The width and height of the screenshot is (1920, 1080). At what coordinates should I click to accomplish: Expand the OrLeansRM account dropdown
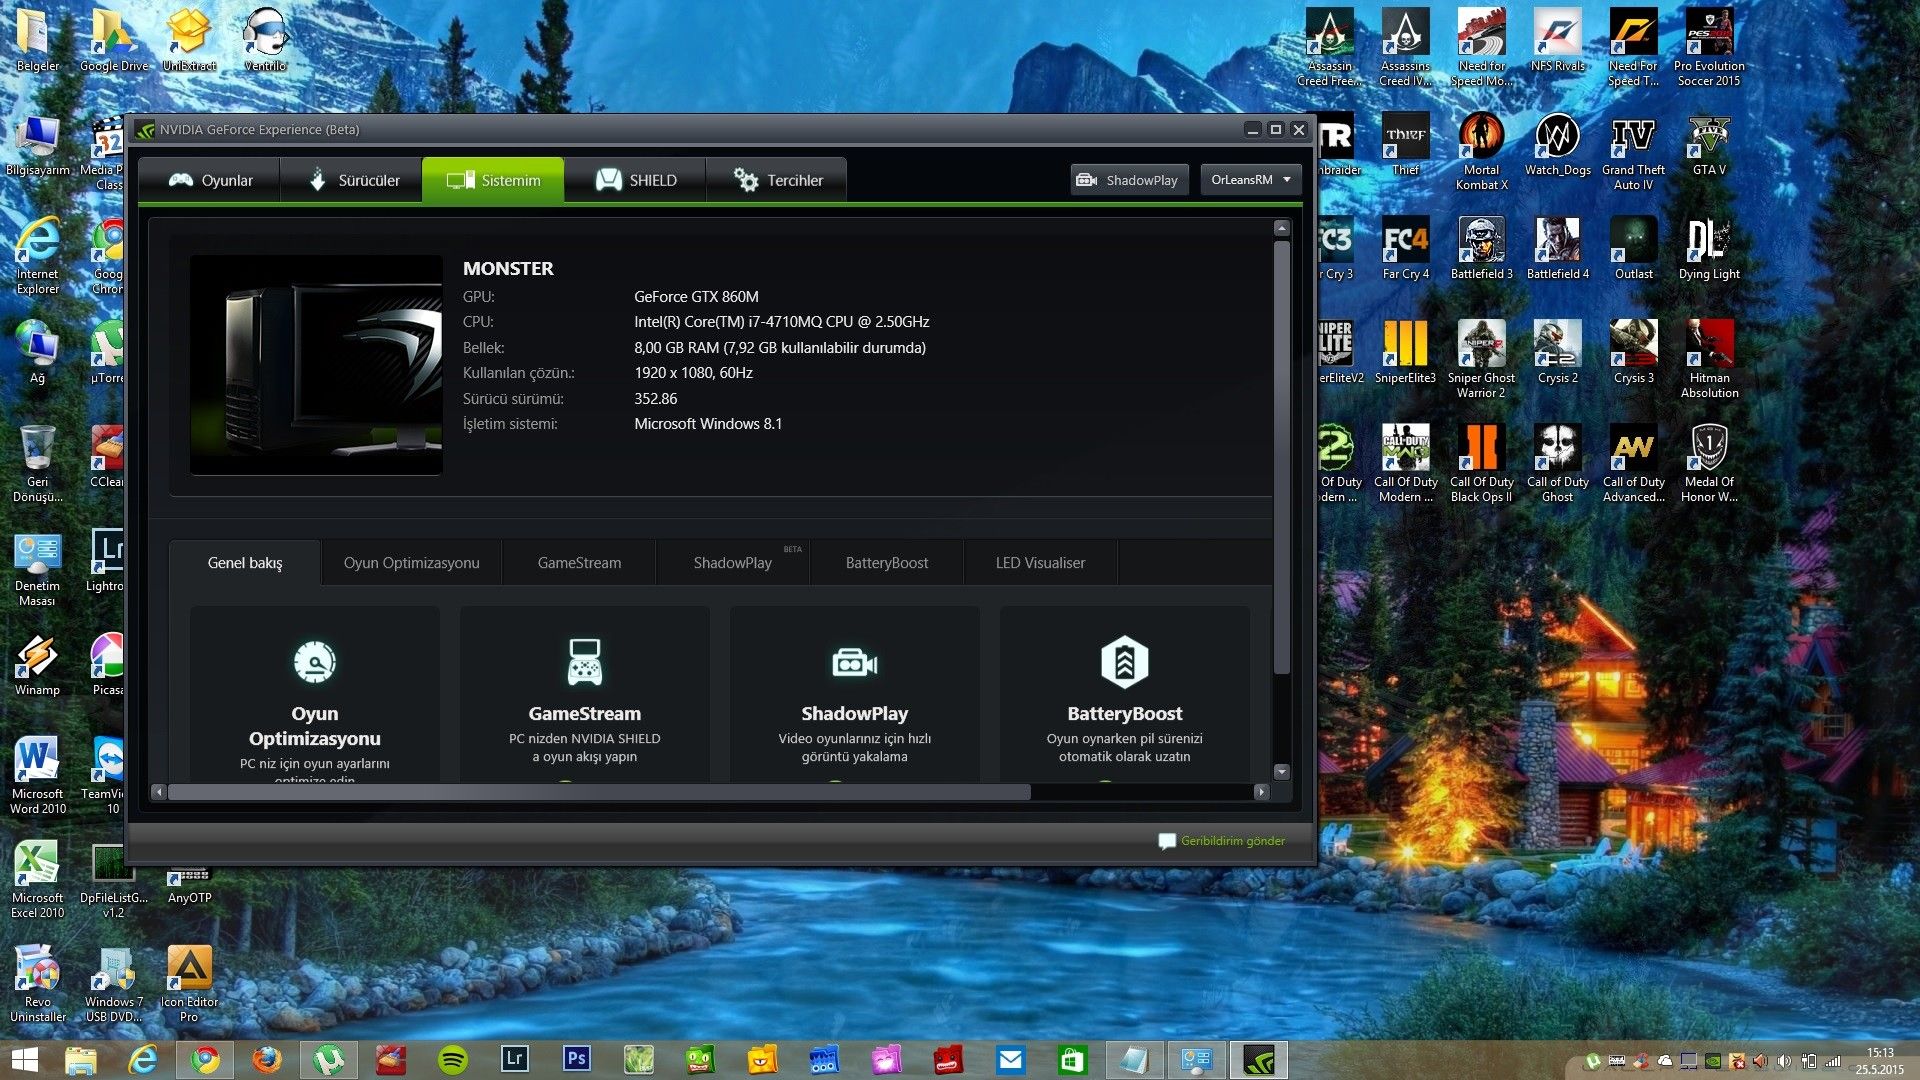point(1251,180)
